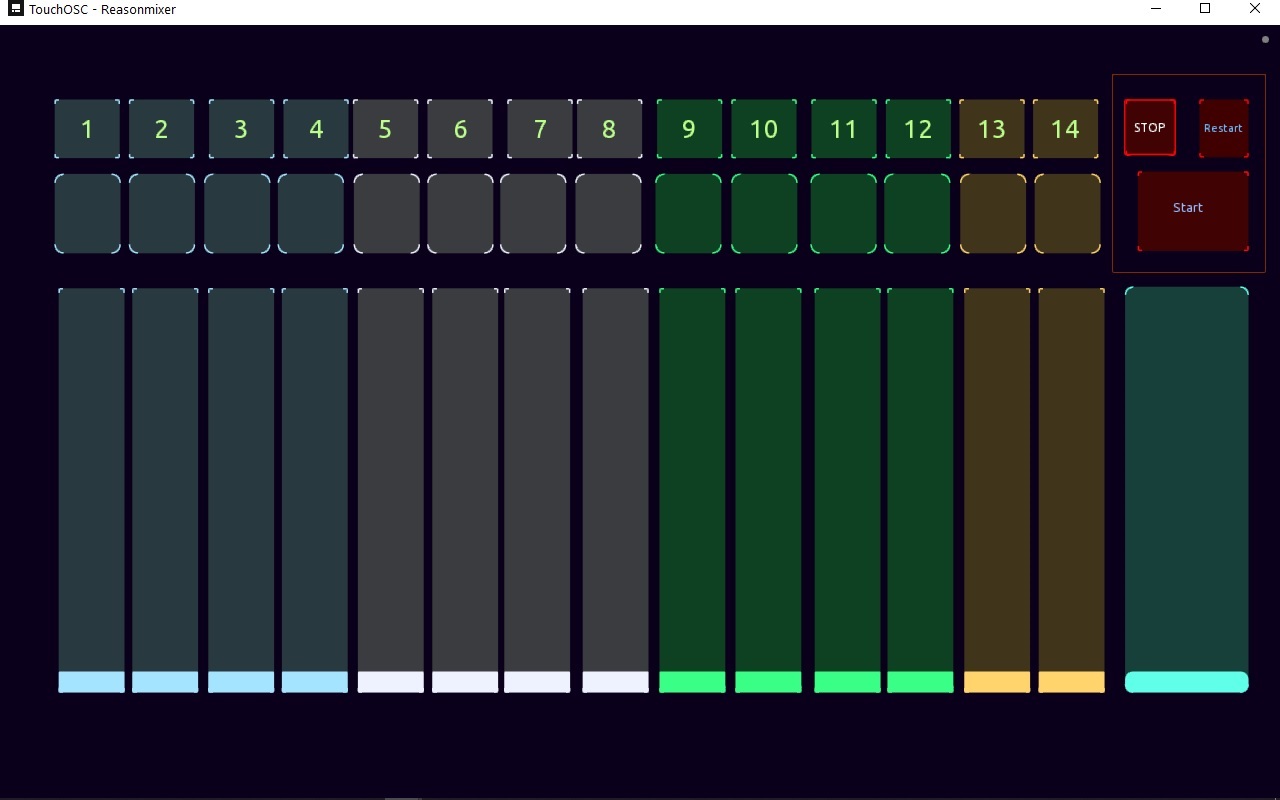Tap the blank pad under button 3

(237, 214)
